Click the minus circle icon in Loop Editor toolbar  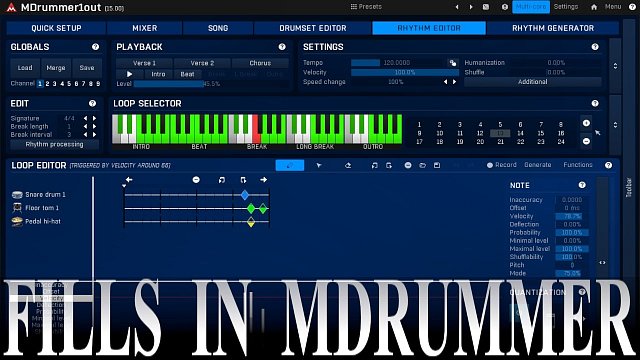(408, 165)
